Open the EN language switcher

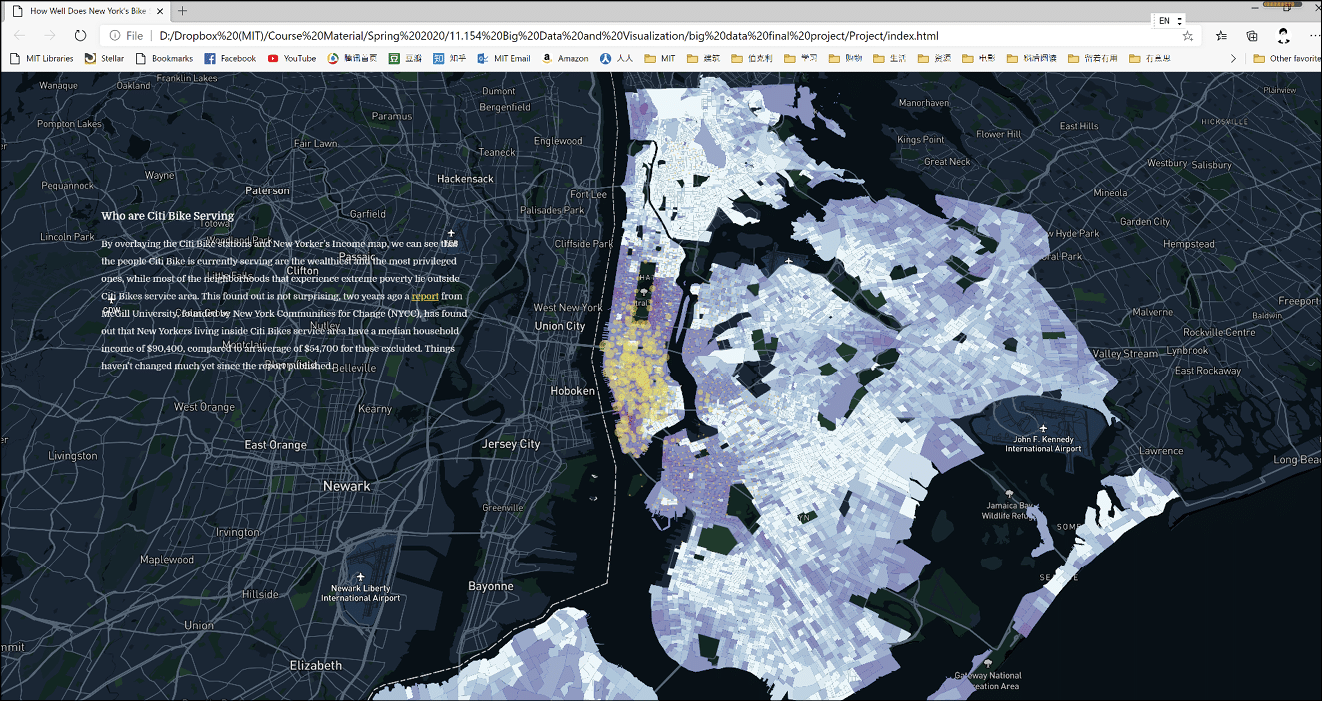1169,20
